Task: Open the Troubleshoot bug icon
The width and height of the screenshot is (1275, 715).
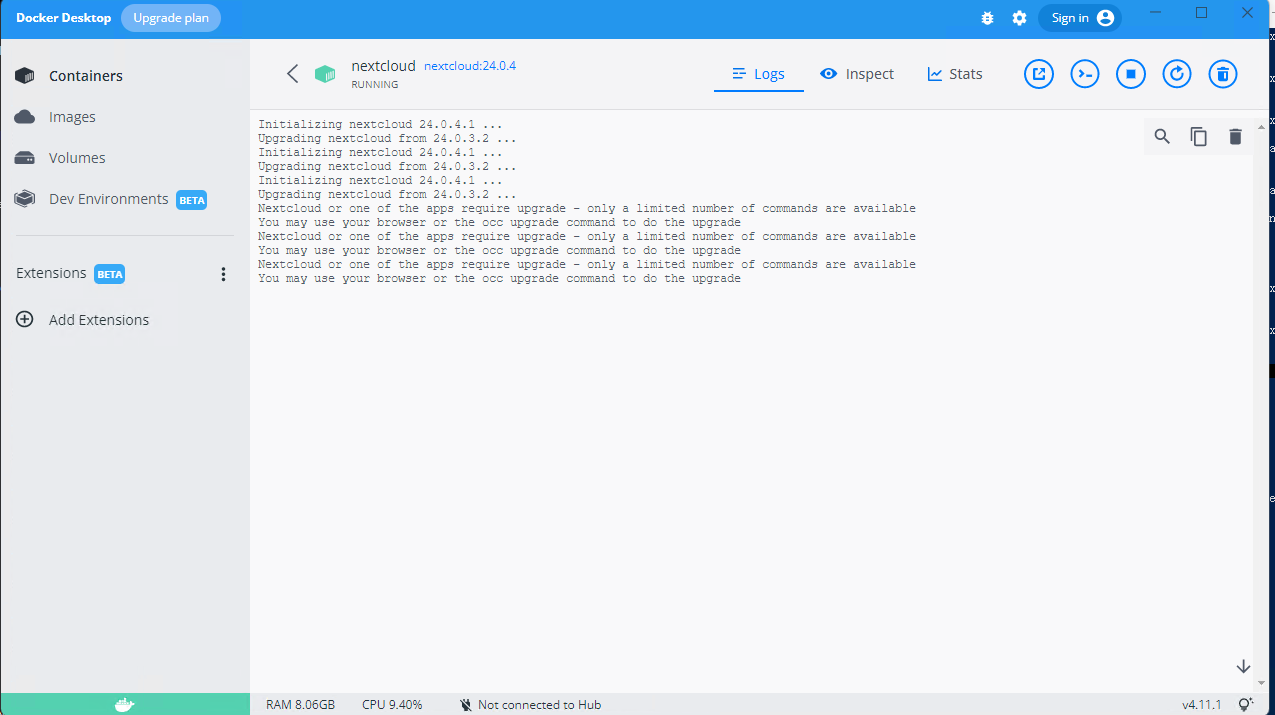Action: click(x=987, y=17)
